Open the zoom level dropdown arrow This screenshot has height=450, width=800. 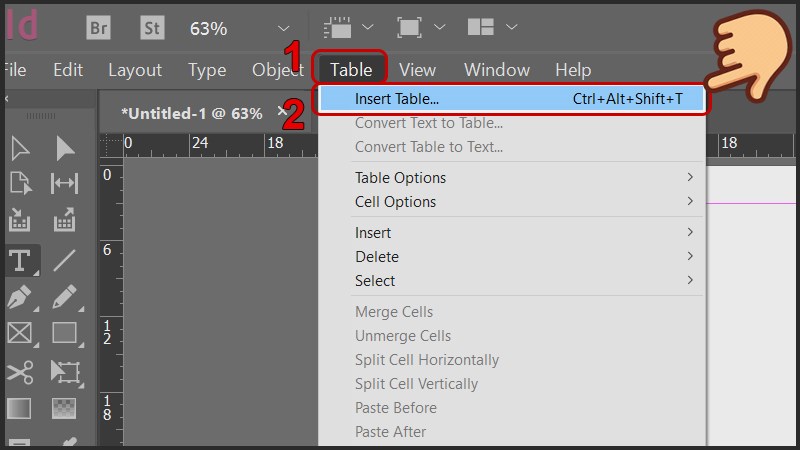tap(283, 27)
